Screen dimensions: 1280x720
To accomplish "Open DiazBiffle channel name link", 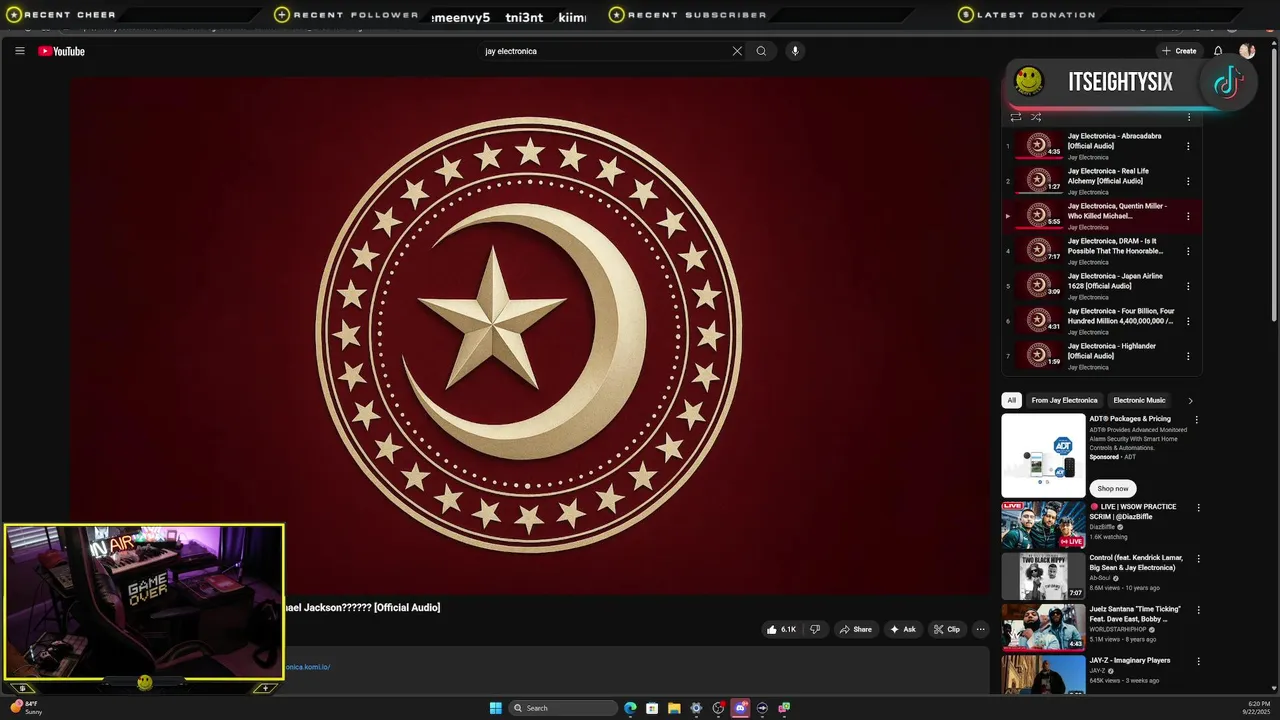I will click(x=1103, y=527).
